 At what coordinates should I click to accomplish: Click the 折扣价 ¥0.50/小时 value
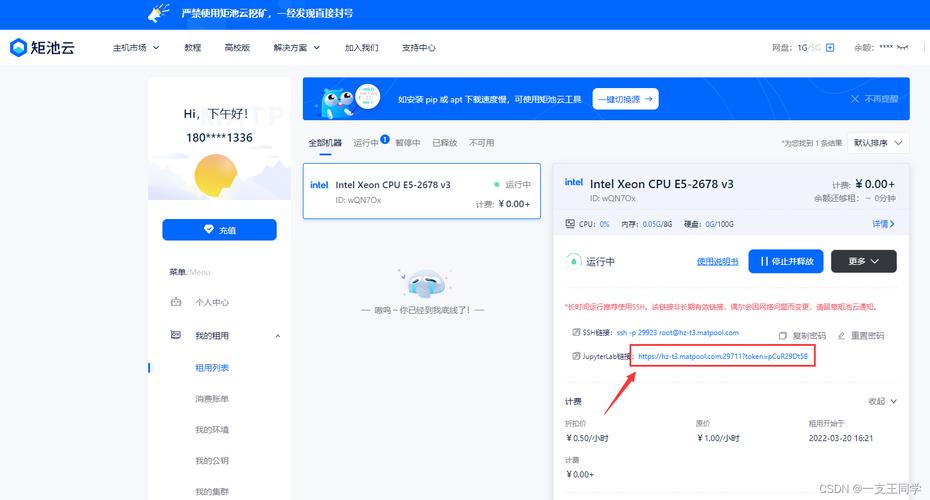coord(587,438)
